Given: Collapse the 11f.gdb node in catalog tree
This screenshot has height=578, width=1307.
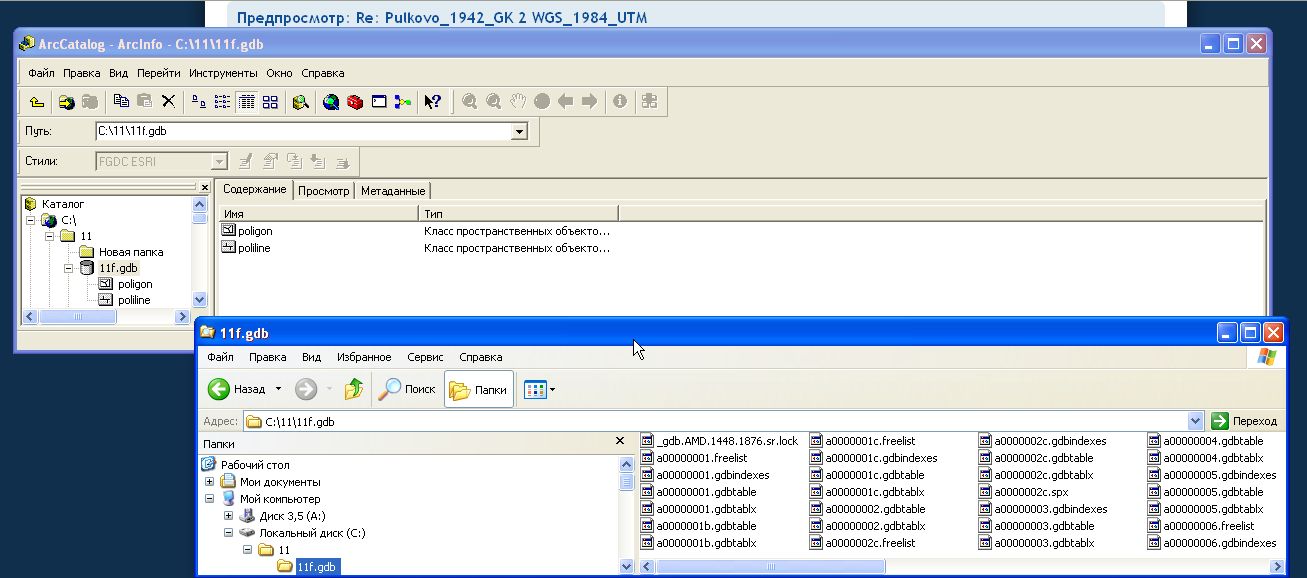Looking at the screenshot, I should click(69, 268).
